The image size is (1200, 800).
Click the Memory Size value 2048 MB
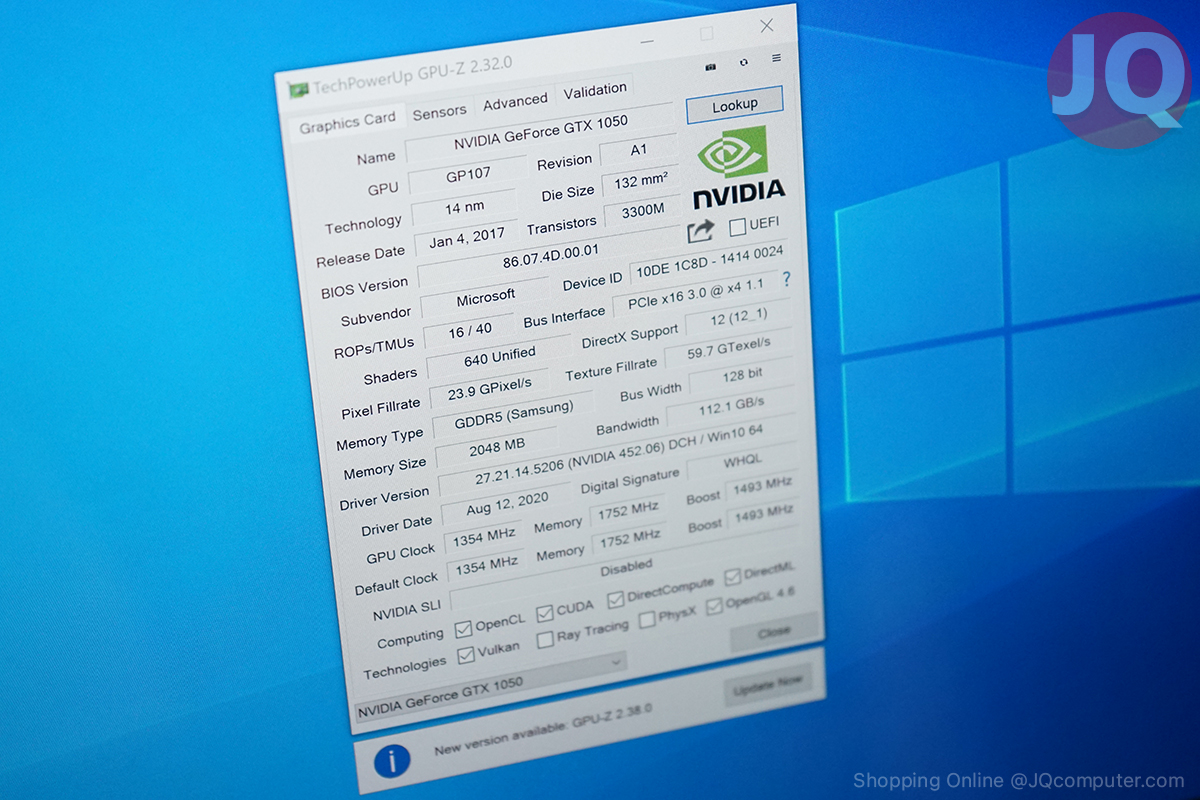coord(497,447)
